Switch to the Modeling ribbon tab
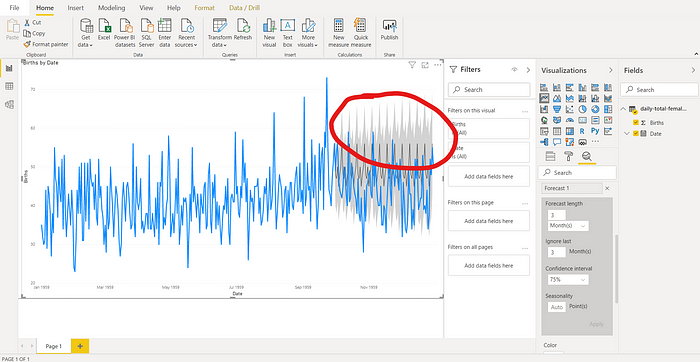This screenshot has width=700, height=362. click(x=112, y=8)
